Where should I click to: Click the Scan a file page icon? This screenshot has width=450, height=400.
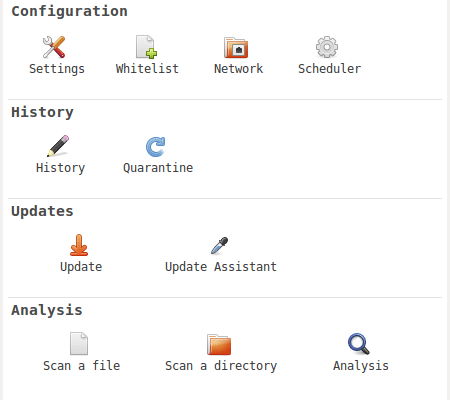79,343
